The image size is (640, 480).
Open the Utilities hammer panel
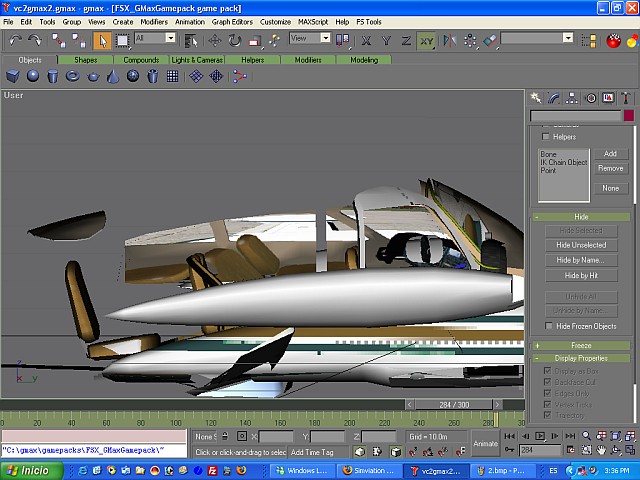pos(625,98)
